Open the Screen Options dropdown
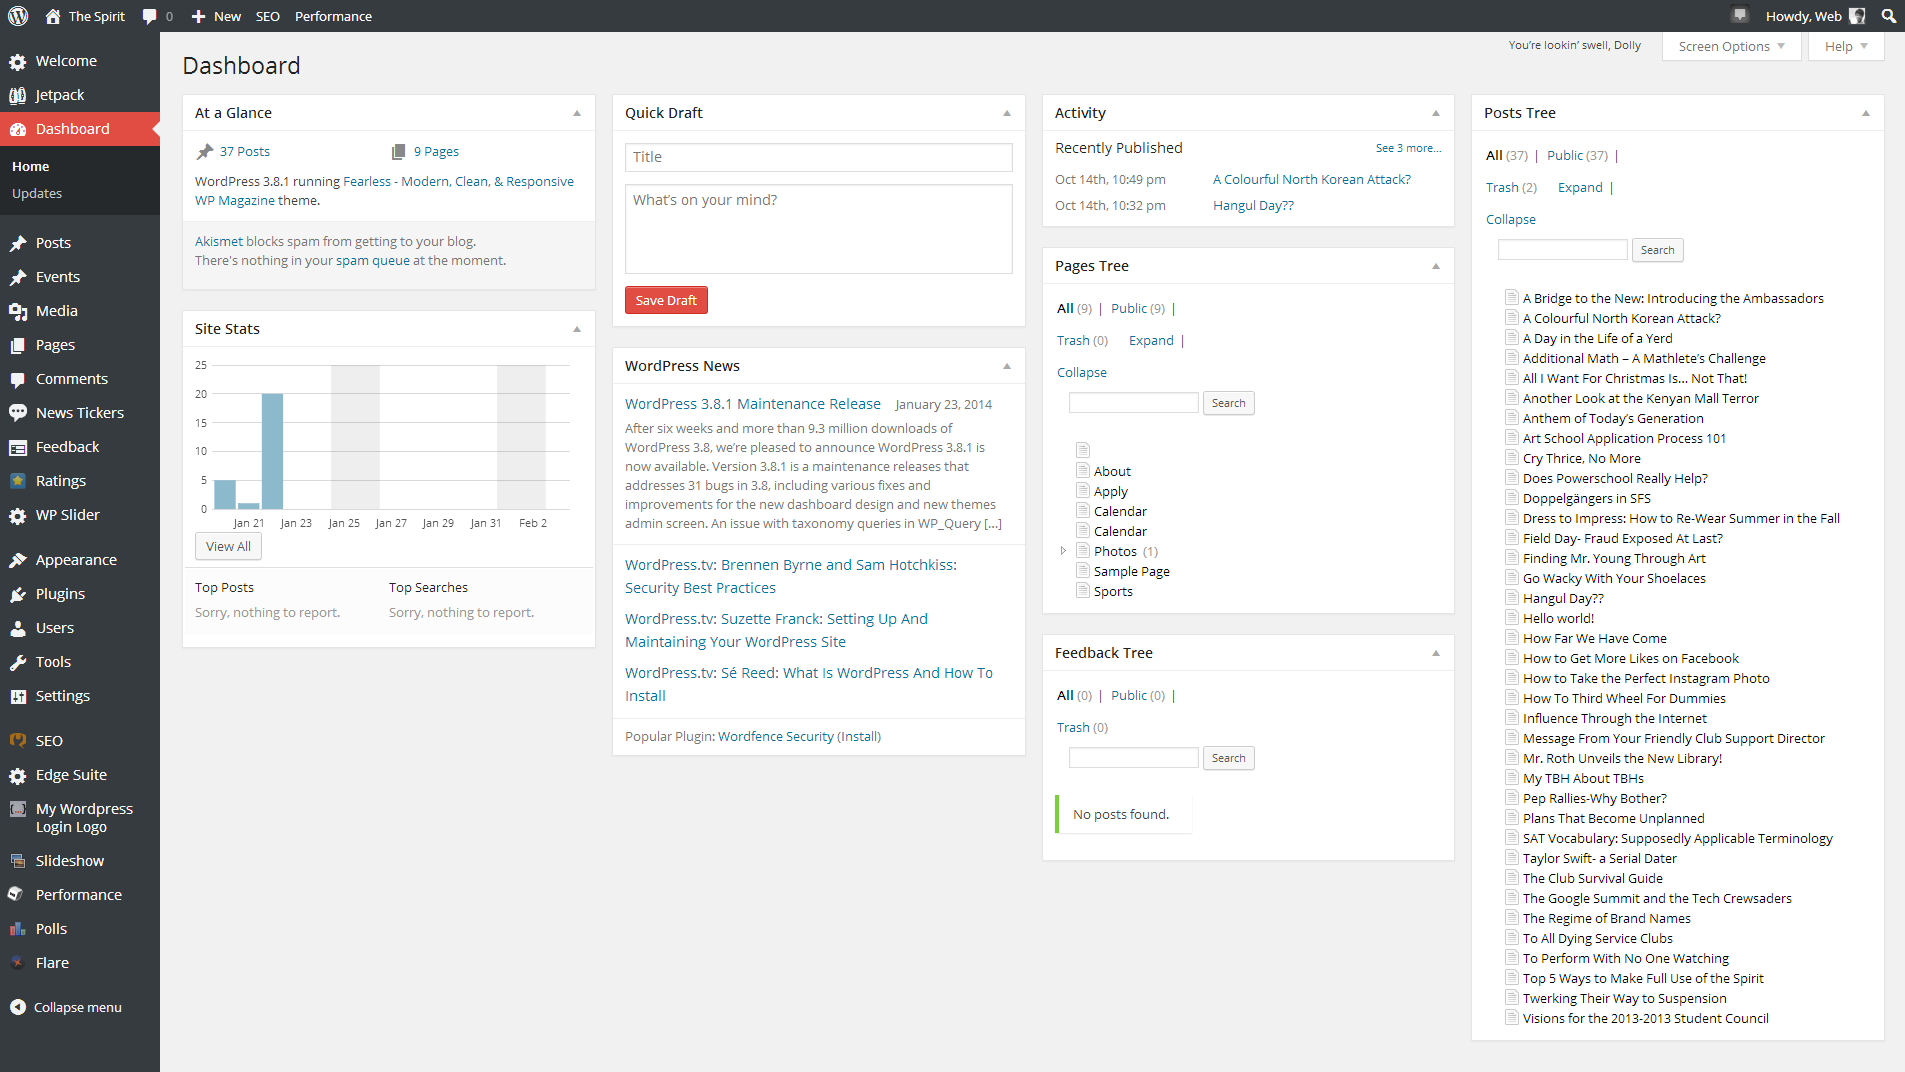 (1732, 46)
